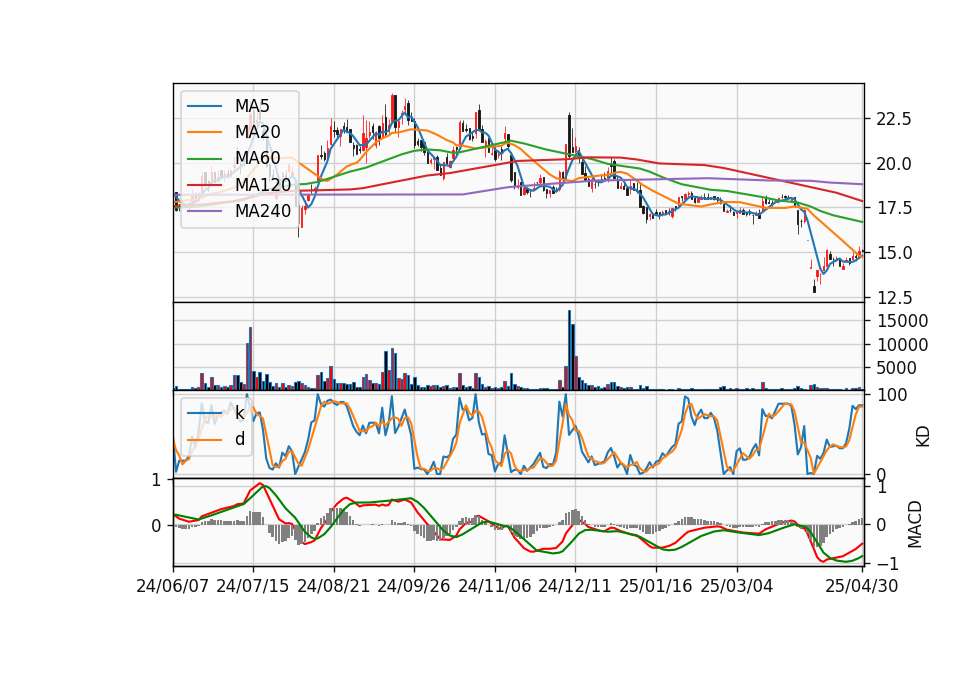Click the MACD vertical axis title
This screenshot has height=690, width=960.
[x=915, y=524]
